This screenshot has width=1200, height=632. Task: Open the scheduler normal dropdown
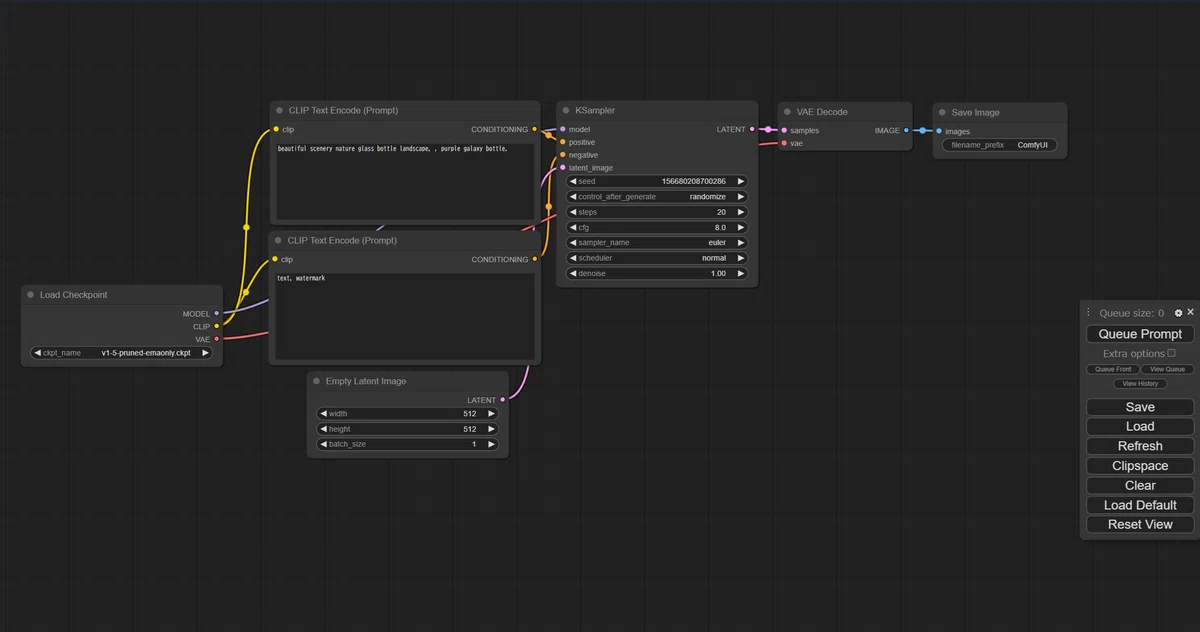click(x=657, y=258)
